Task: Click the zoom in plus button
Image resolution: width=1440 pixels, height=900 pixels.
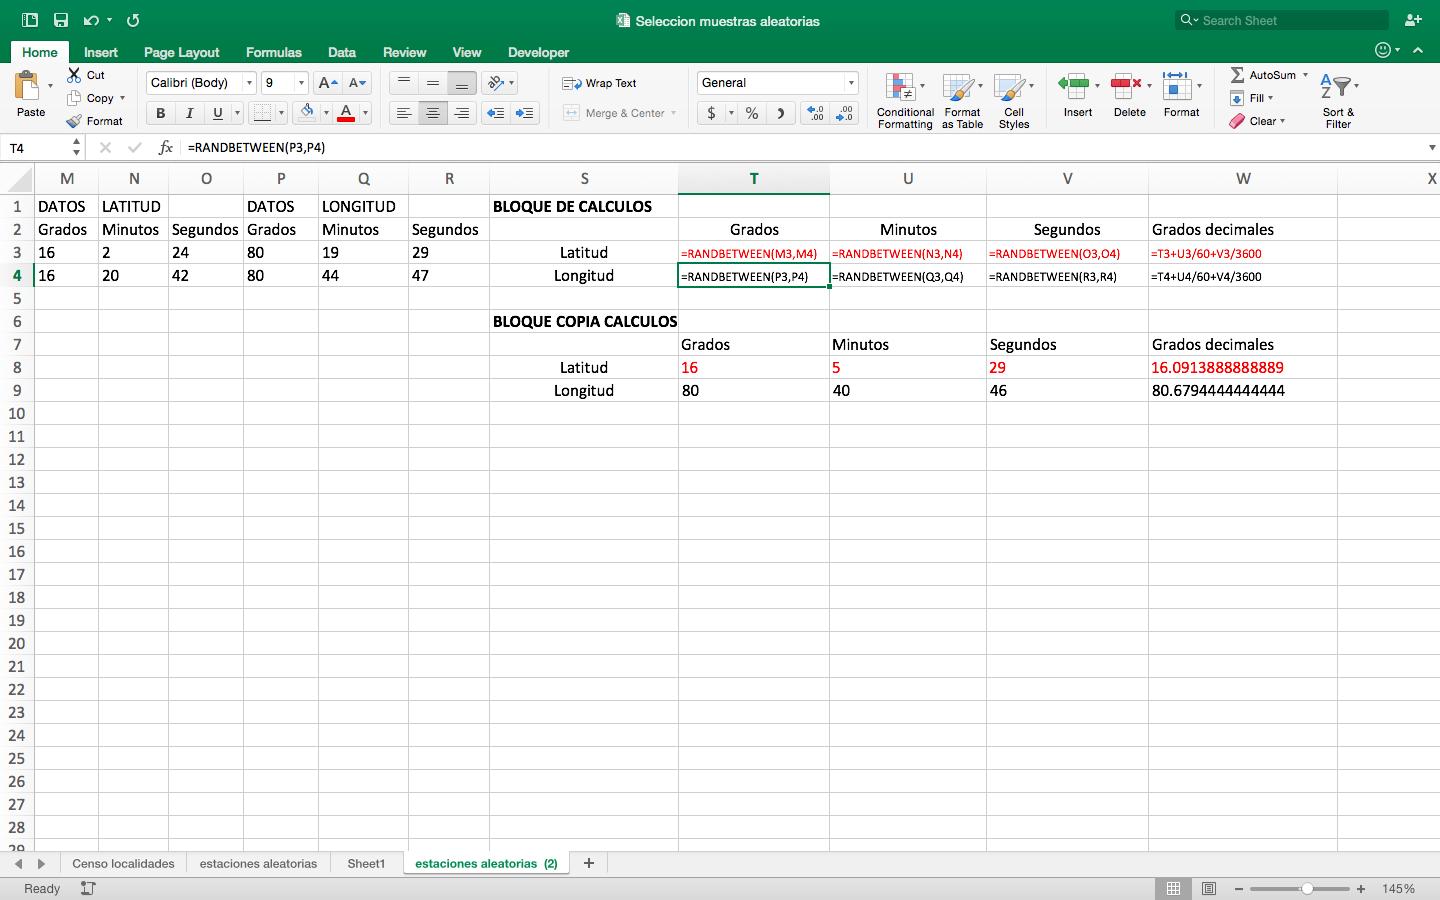Action: pos(1361,888)
